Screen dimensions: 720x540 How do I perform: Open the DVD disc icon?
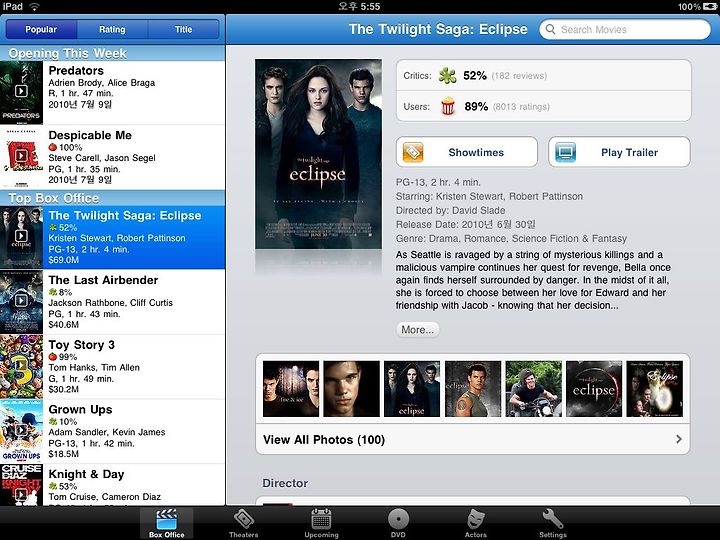click(x=398, y=519)
